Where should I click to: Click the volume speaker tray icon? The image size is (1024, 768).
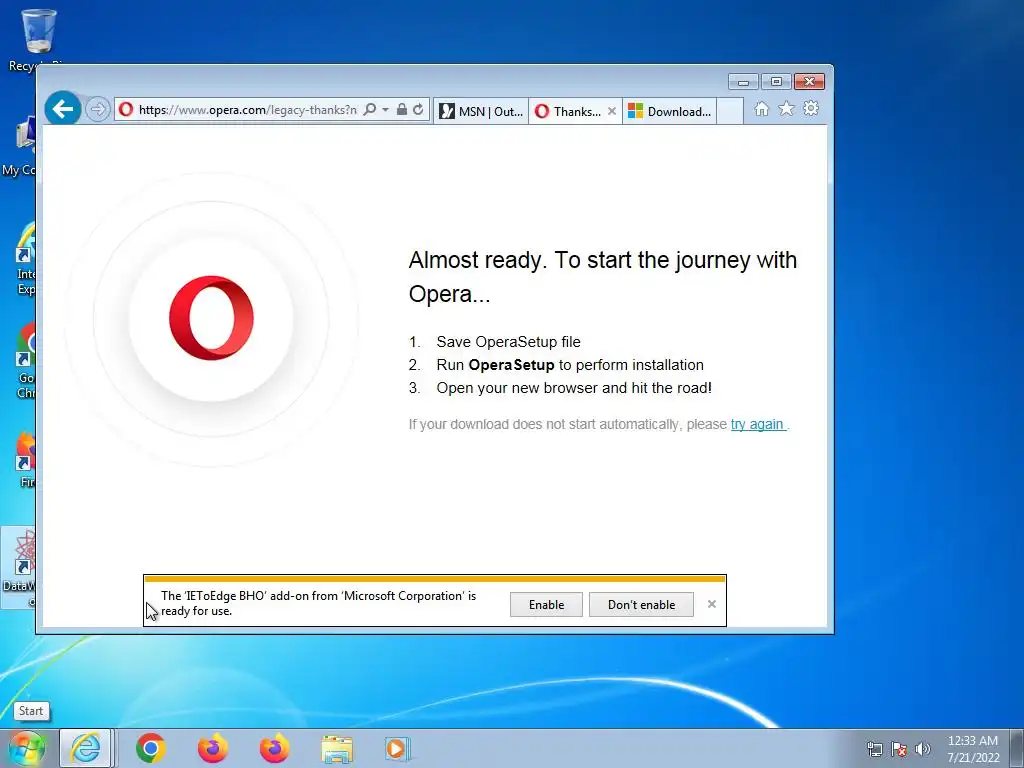pyautogui.click(x=923, y=749)
